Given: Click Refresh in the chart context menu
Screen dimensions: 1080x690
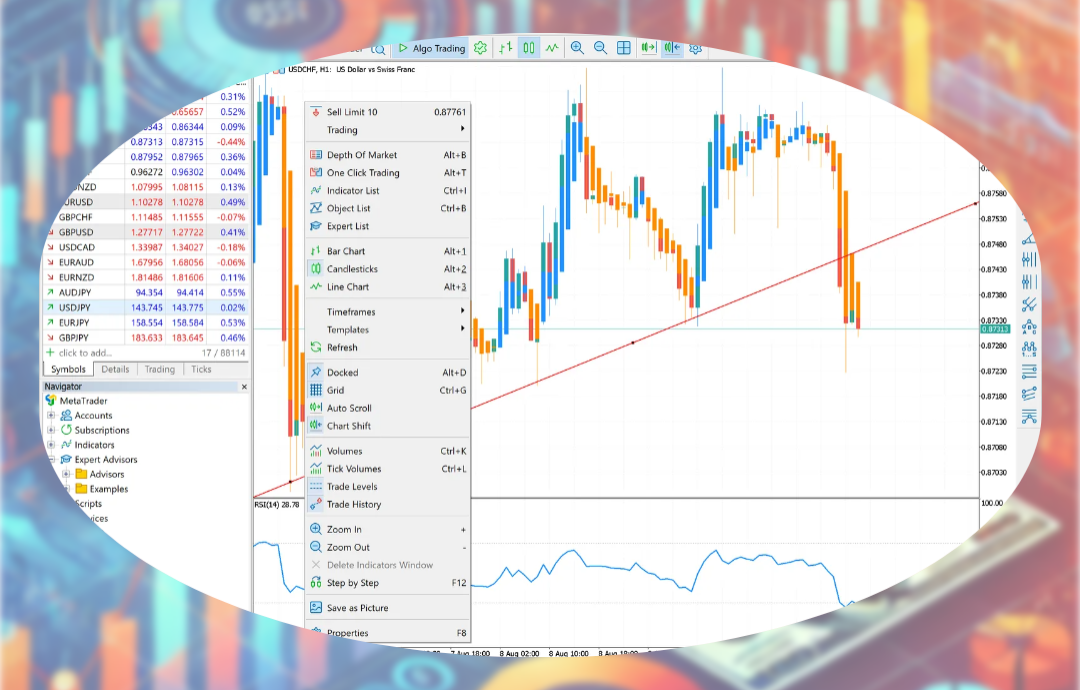Looking at the screenshot, I should coord(387,348).
